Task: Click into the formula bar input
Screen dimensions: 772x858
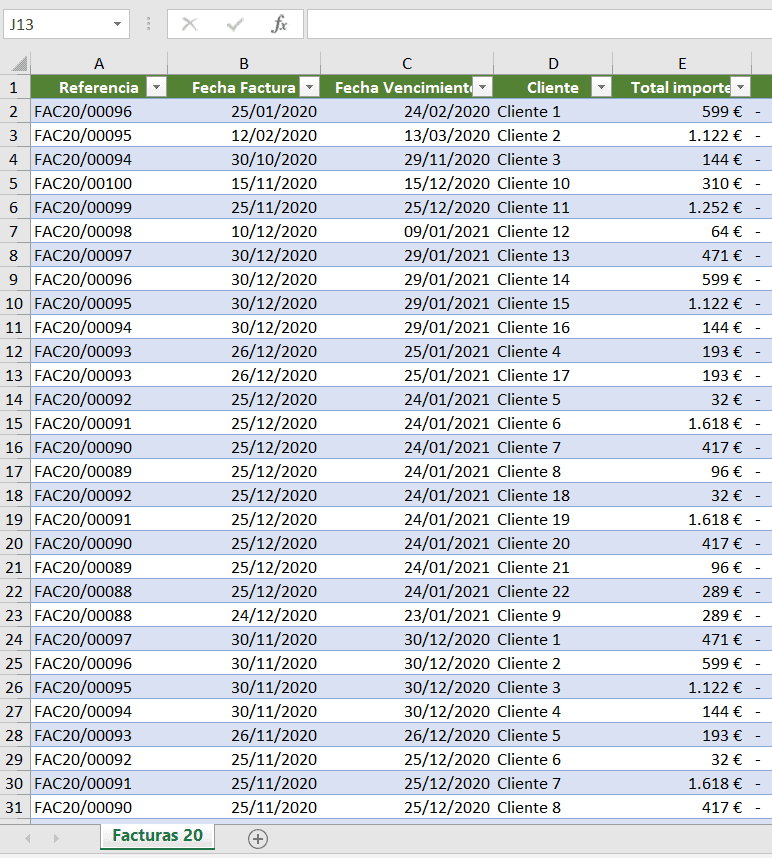Action: click(539, 24)
